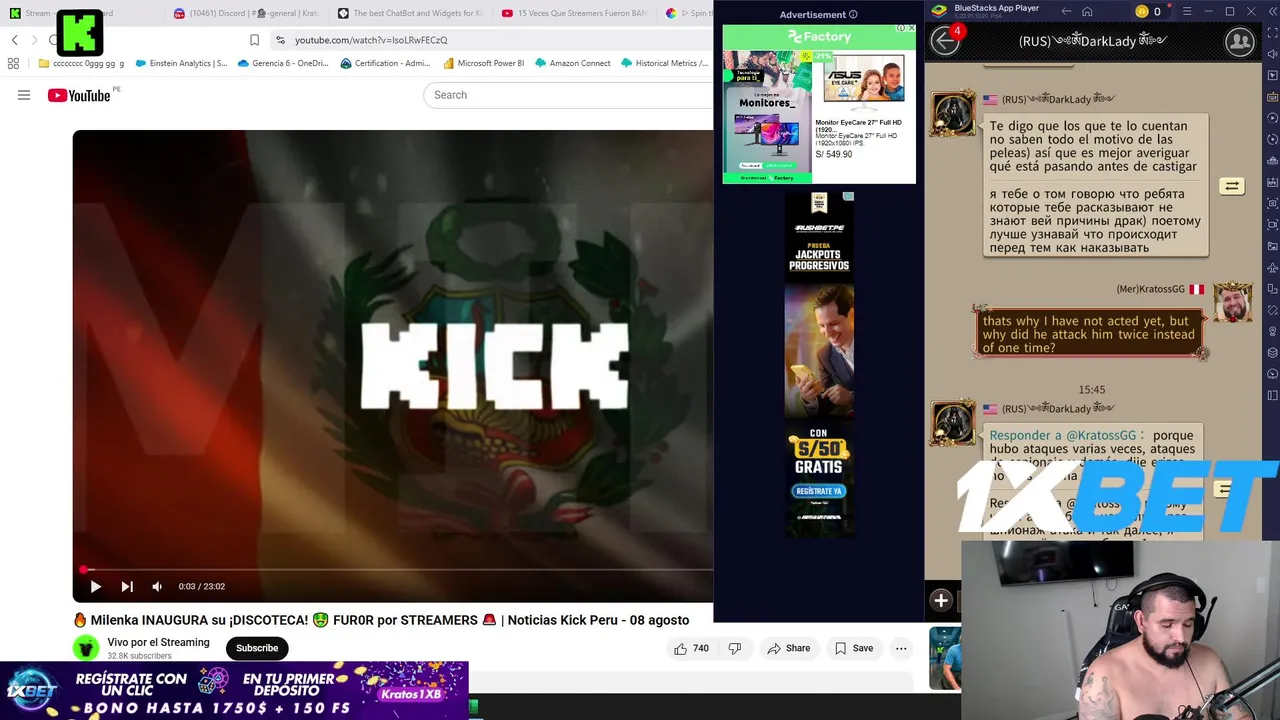Switch to the 15 Veces Que Streamers tab

point(574,13)
